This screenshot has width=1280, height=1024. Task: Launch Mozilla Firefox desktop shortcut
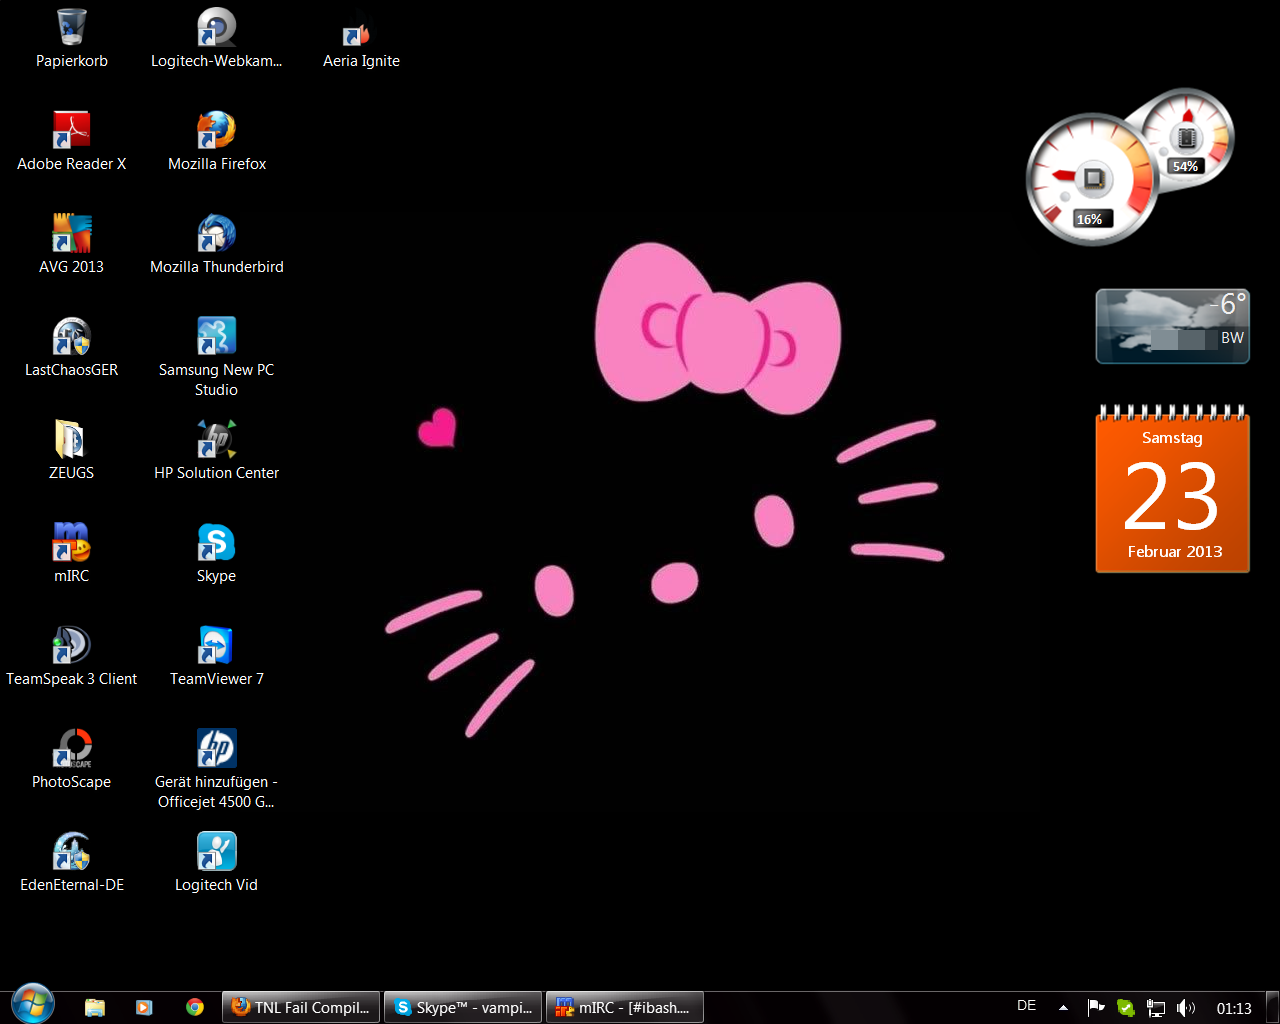pos(217,141)
